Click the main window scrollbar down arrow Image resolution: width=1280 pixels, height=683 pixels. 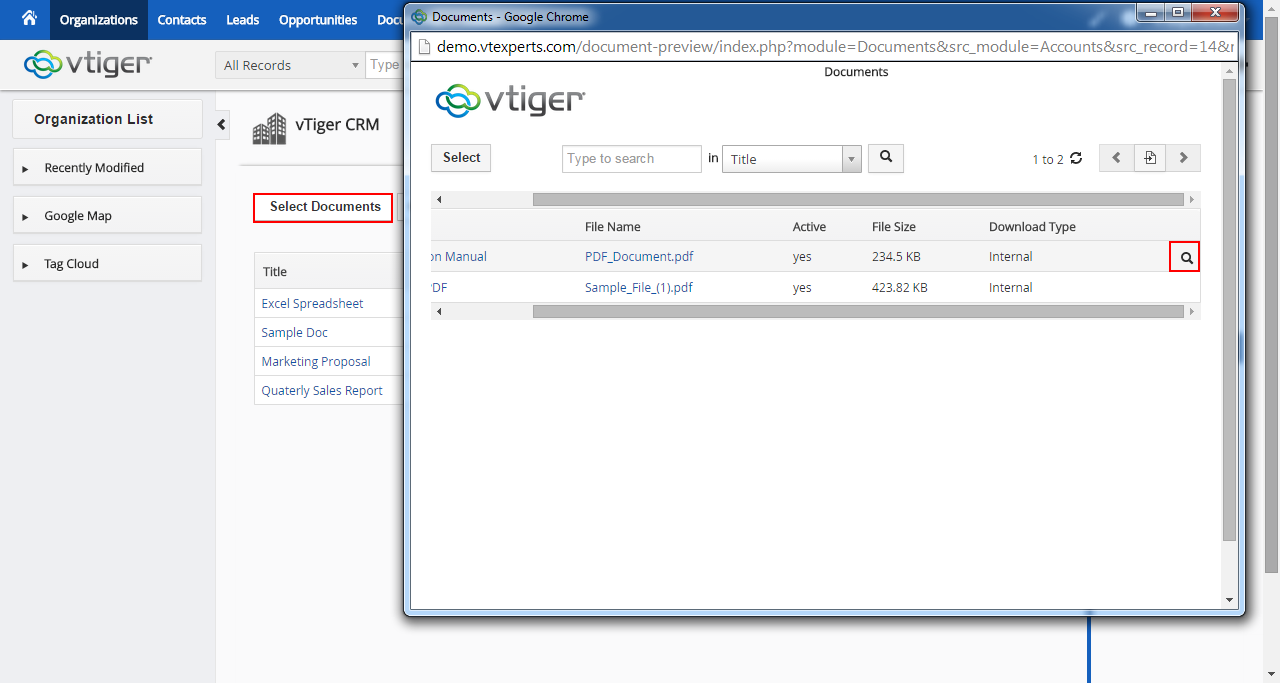[1272, 674]
